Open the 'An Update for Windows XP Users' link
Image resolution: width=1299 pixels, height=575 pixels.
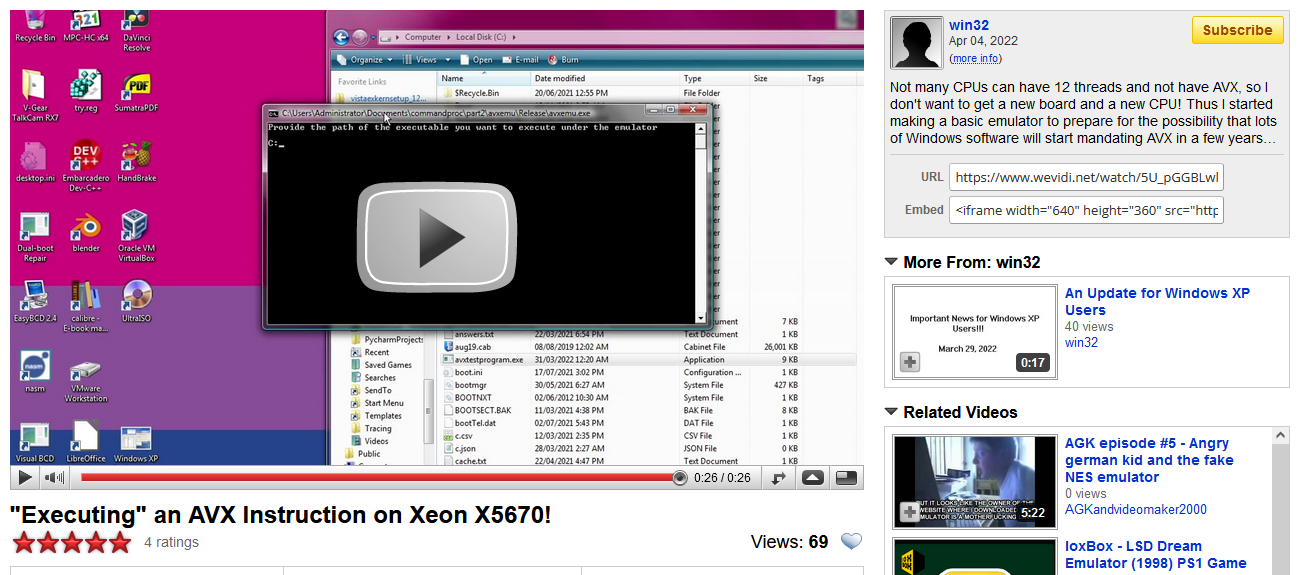tap(1157, 301)
